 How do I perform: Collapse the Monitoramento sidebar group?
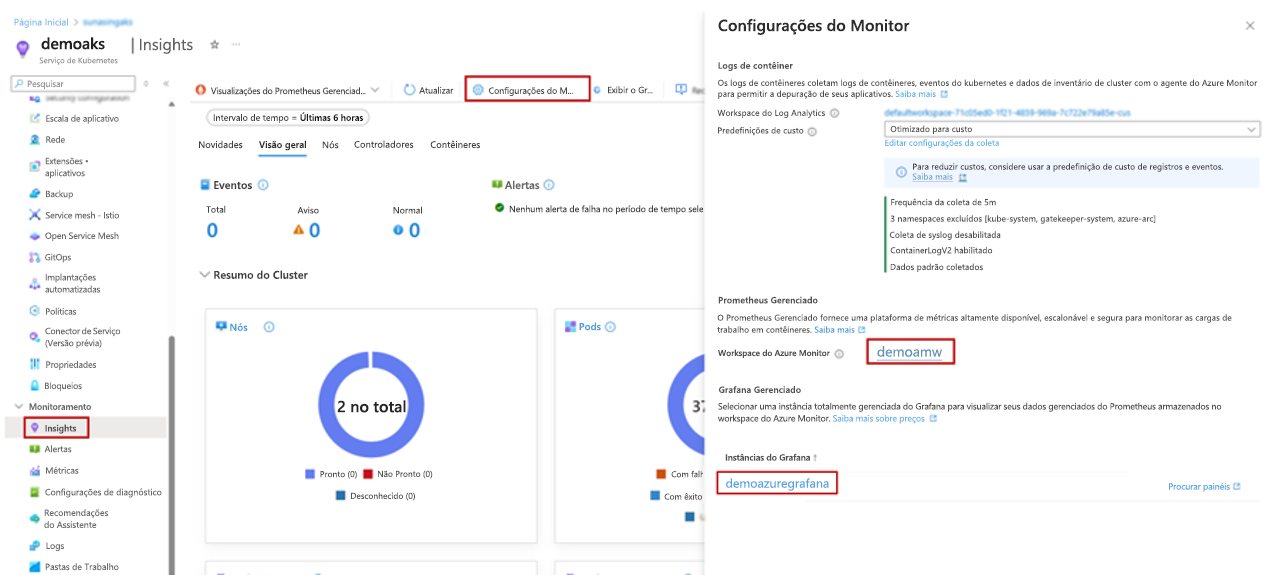click(x=19, y=407)
